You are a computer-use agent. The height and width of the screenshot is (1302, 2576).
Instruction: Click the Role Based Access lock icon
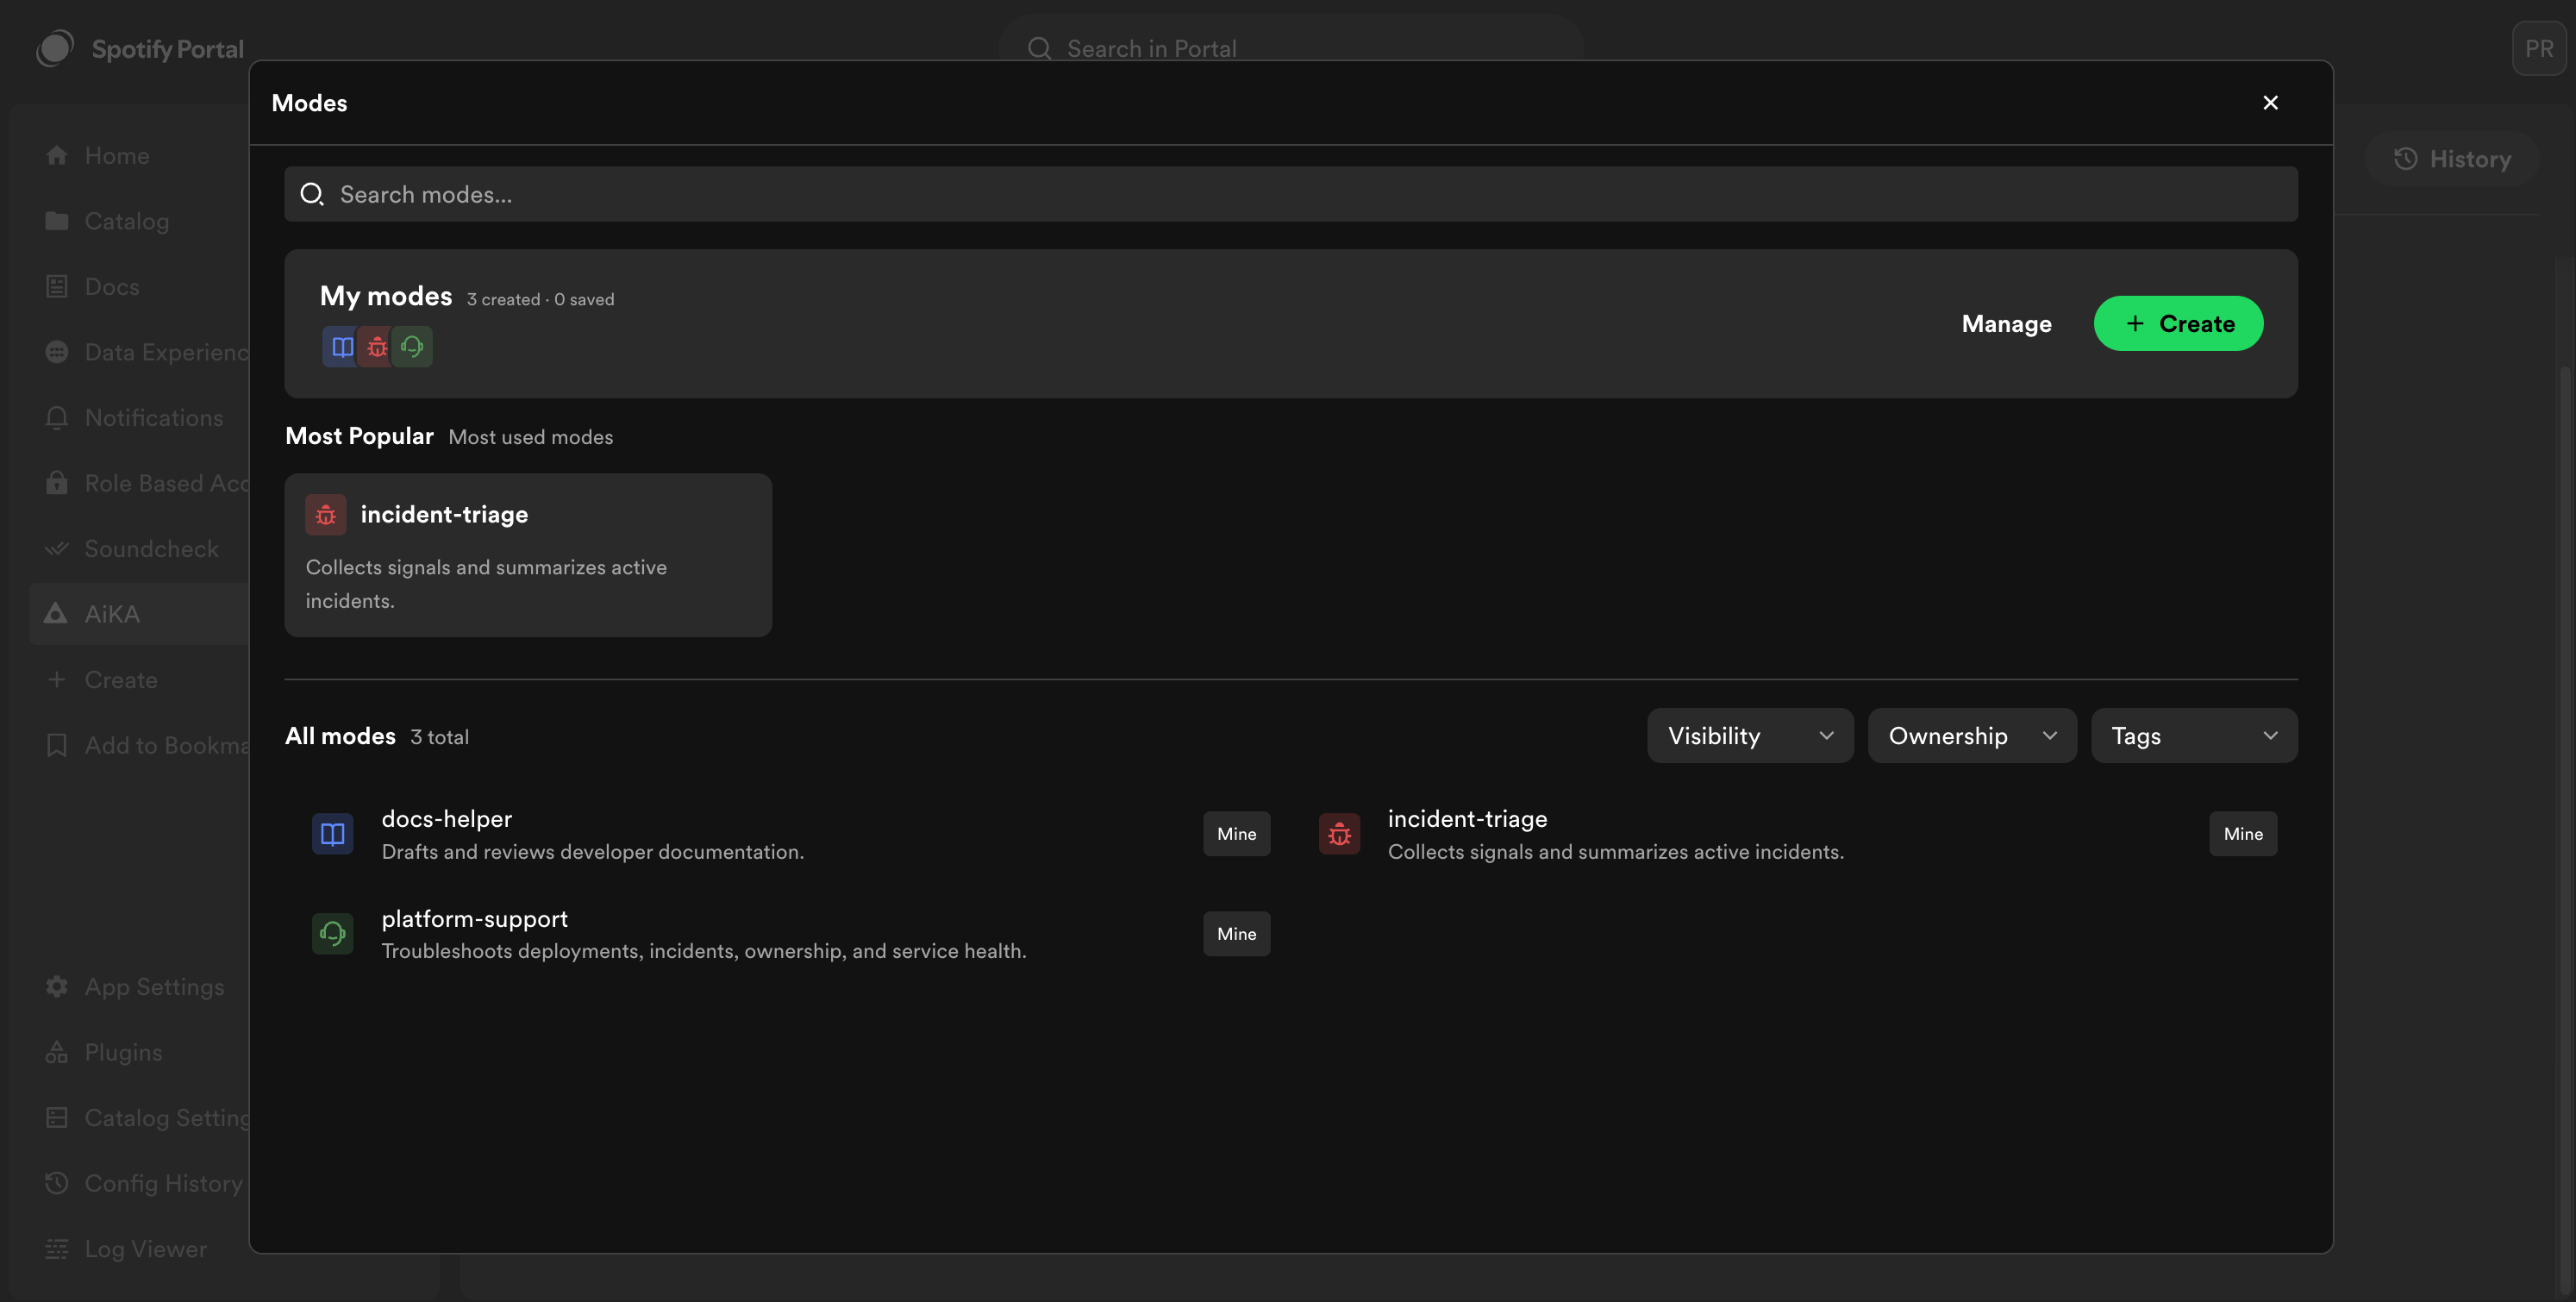click(x=57, y=483)
